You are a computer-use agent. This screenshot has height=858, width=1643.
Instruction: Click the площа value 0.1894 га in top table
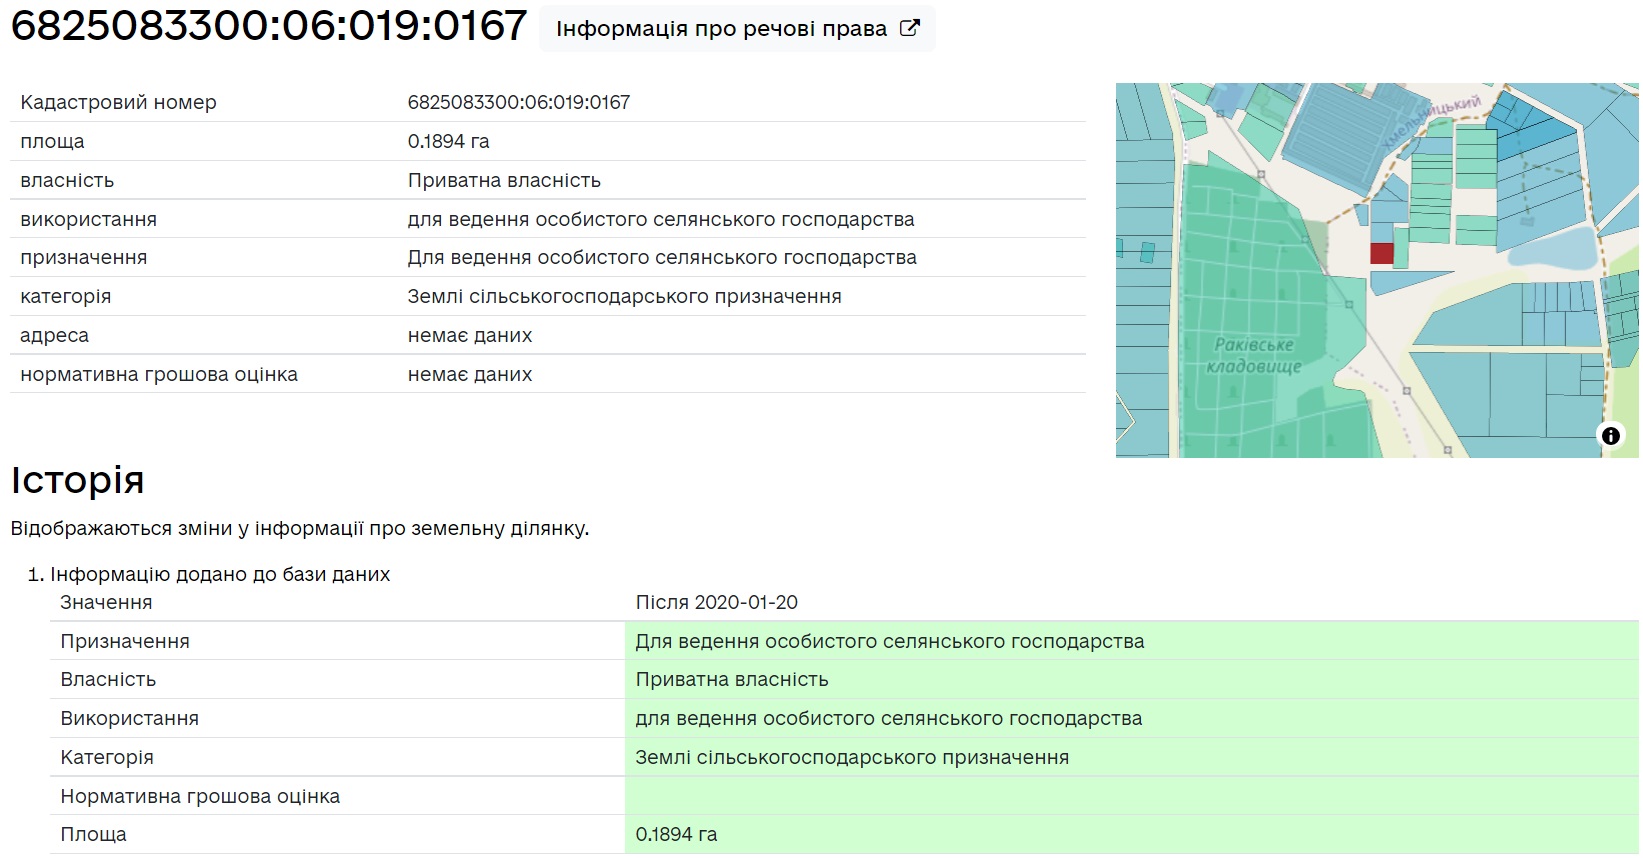coord(448,141)
